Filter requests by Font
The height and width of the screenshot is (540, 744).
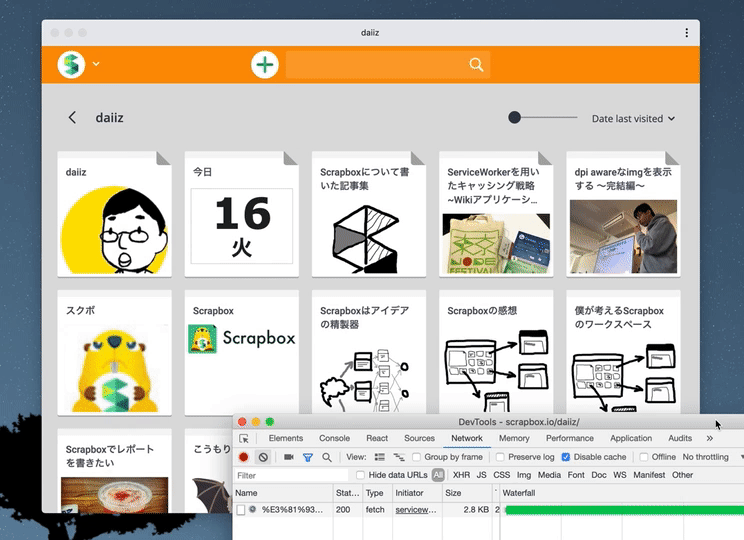(x=576, y=475)
